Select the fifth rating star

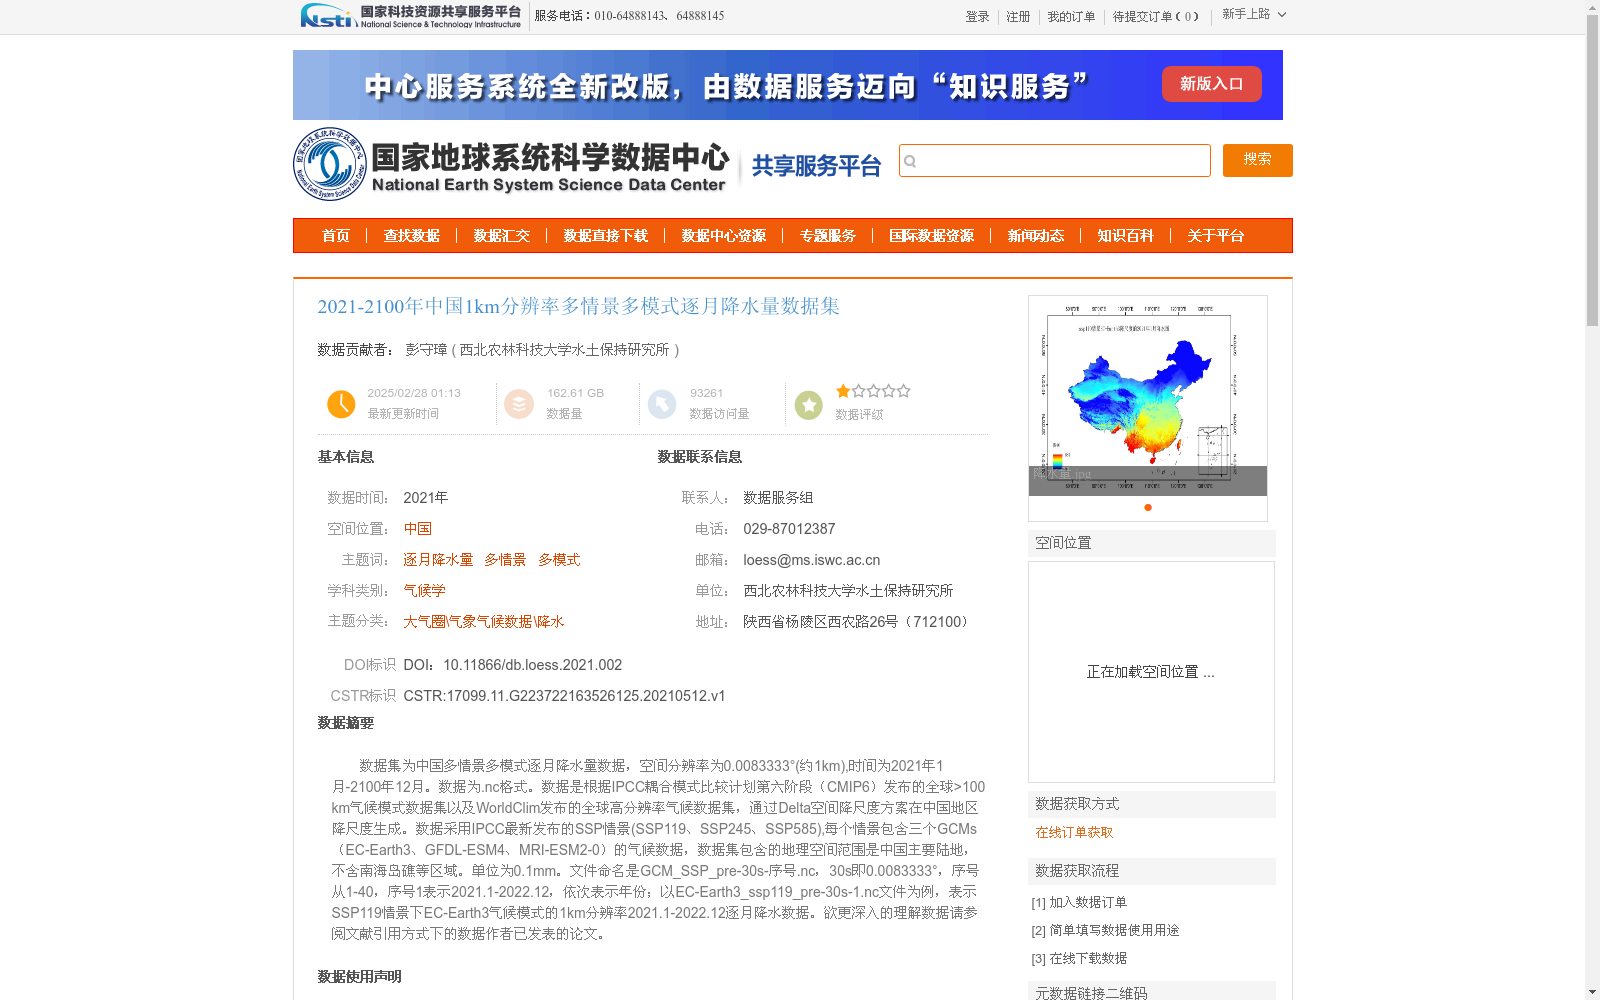click(903, 391)
